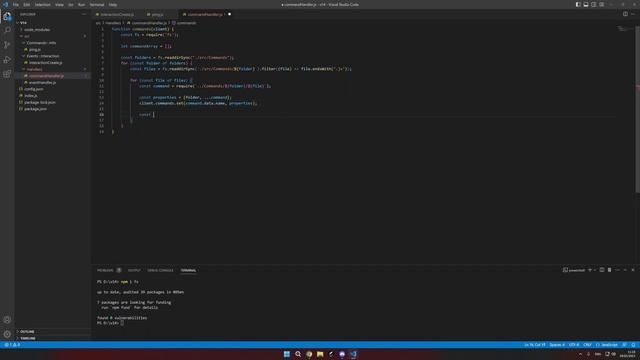Open the File menu
This screenshot has width=640, height=360.
tap(16, 4)
